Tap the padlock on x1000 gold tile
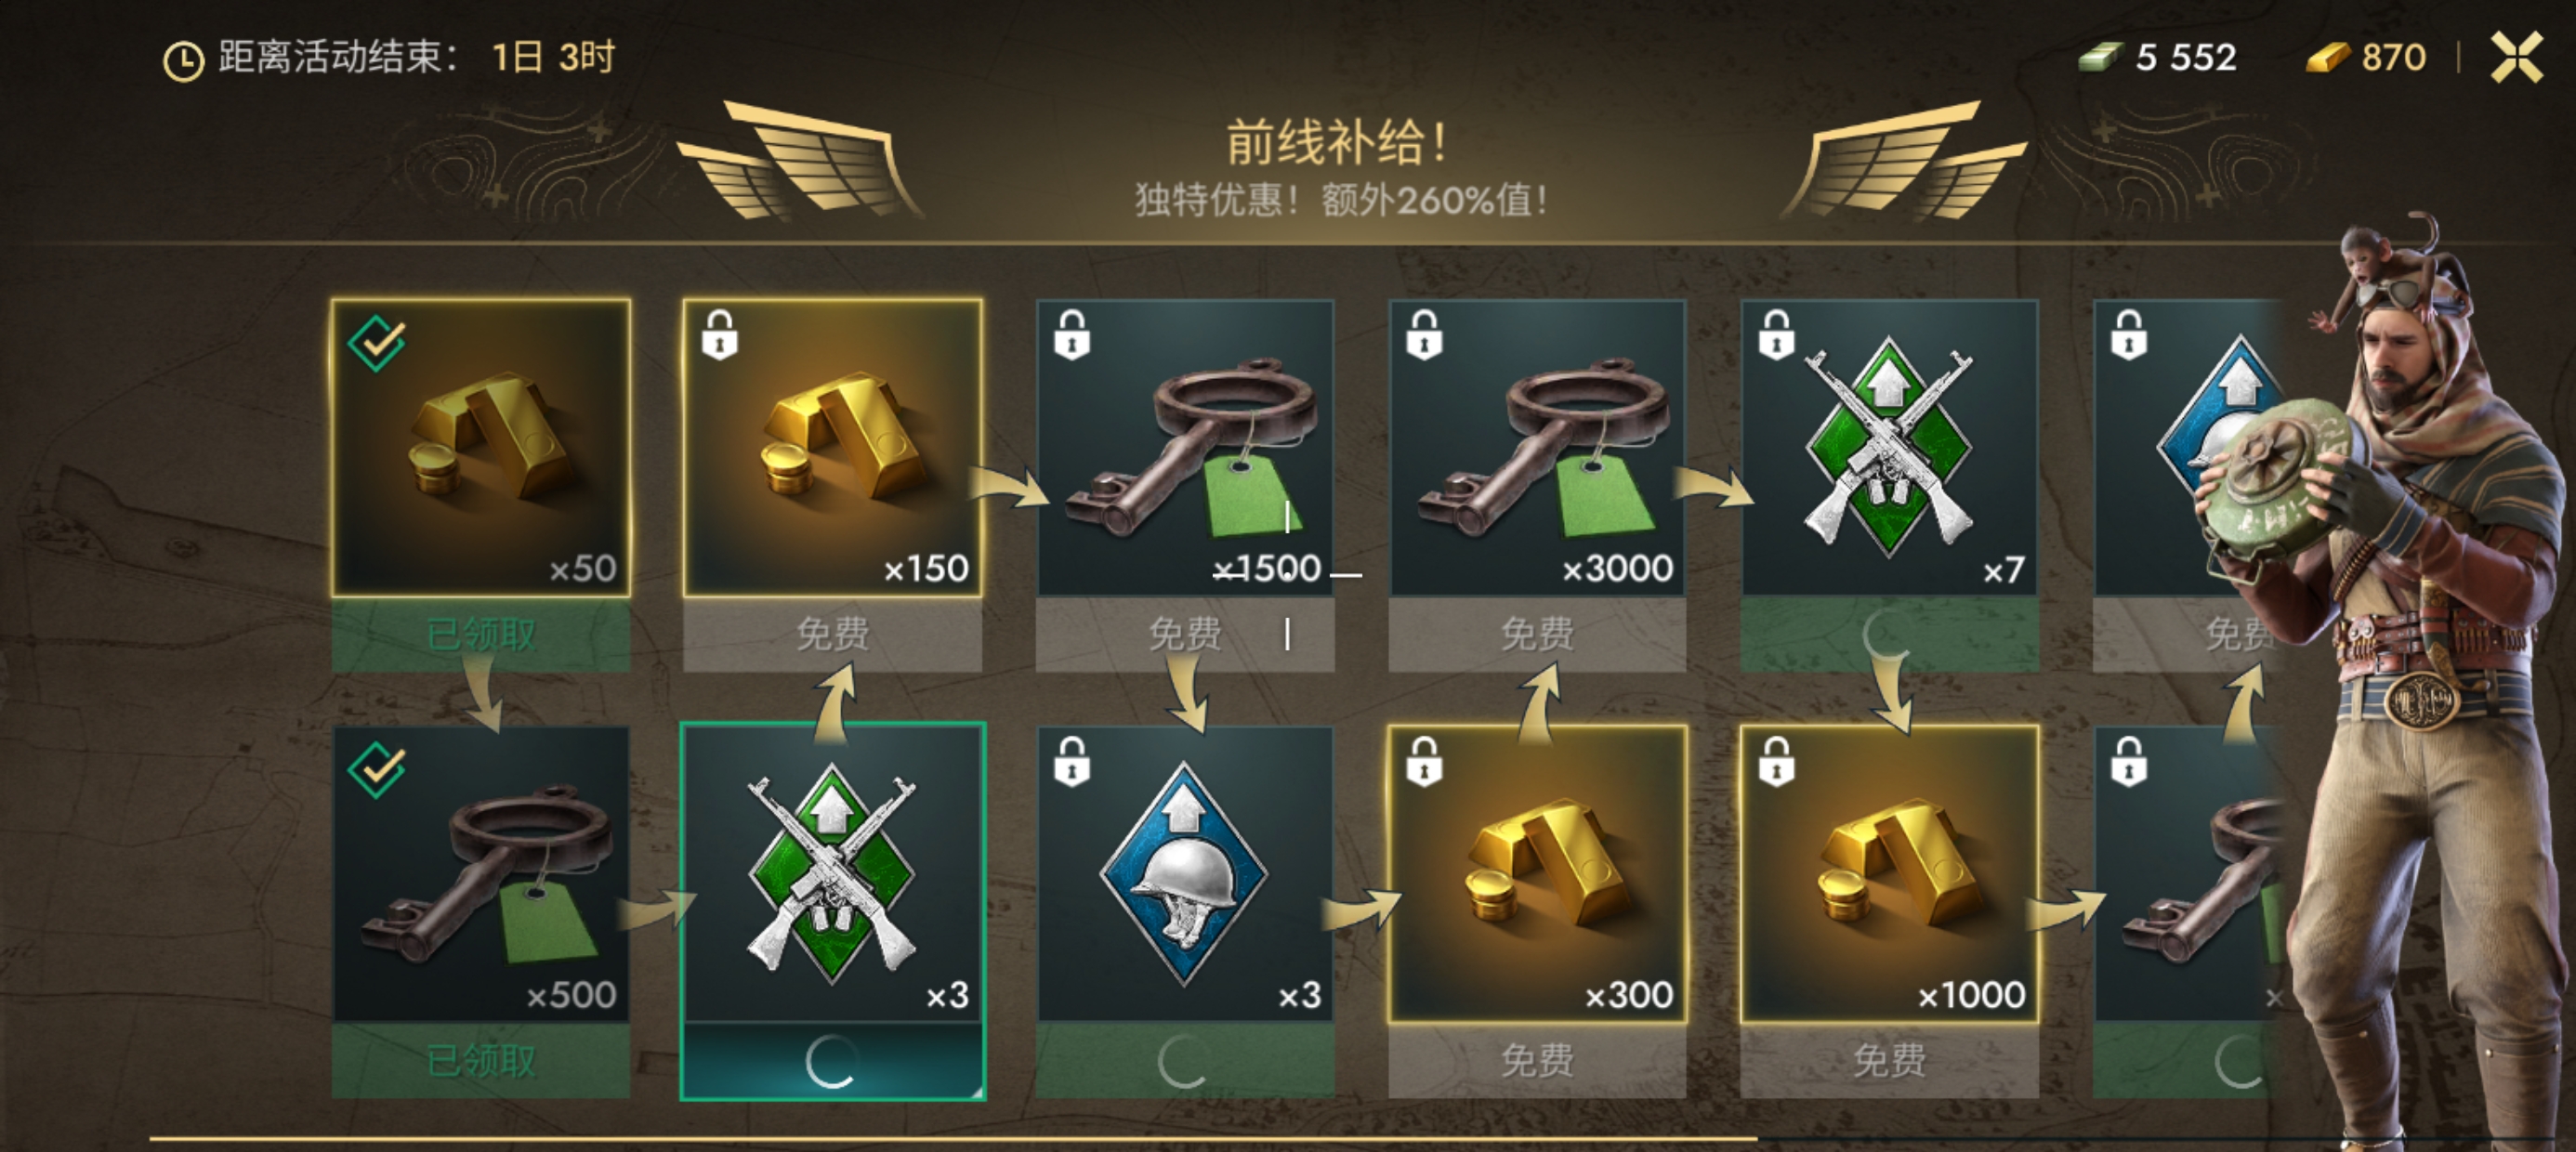The image size is (2576, 1152). [x=1776, y=760]
